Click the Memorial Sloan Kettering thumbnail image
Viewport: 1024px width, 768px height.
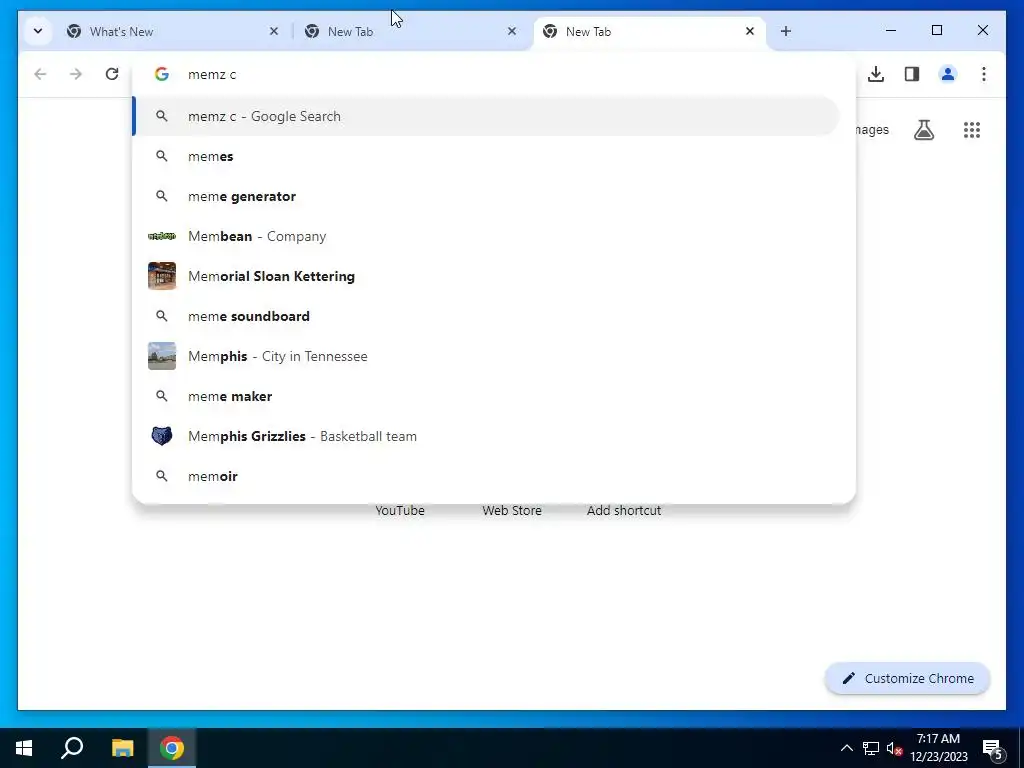point(162,276)
